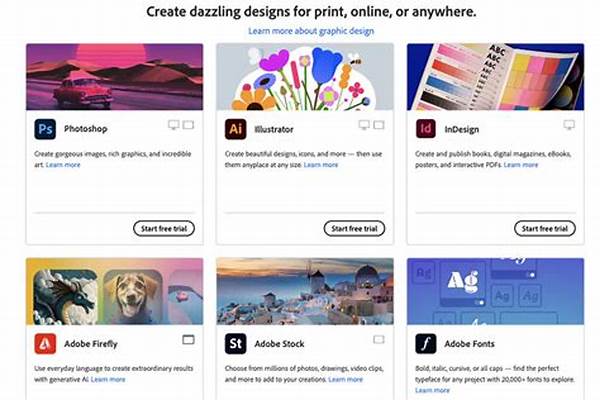Click the Adobe Stock St icon
600x400 pixels.
pos(235,343)
